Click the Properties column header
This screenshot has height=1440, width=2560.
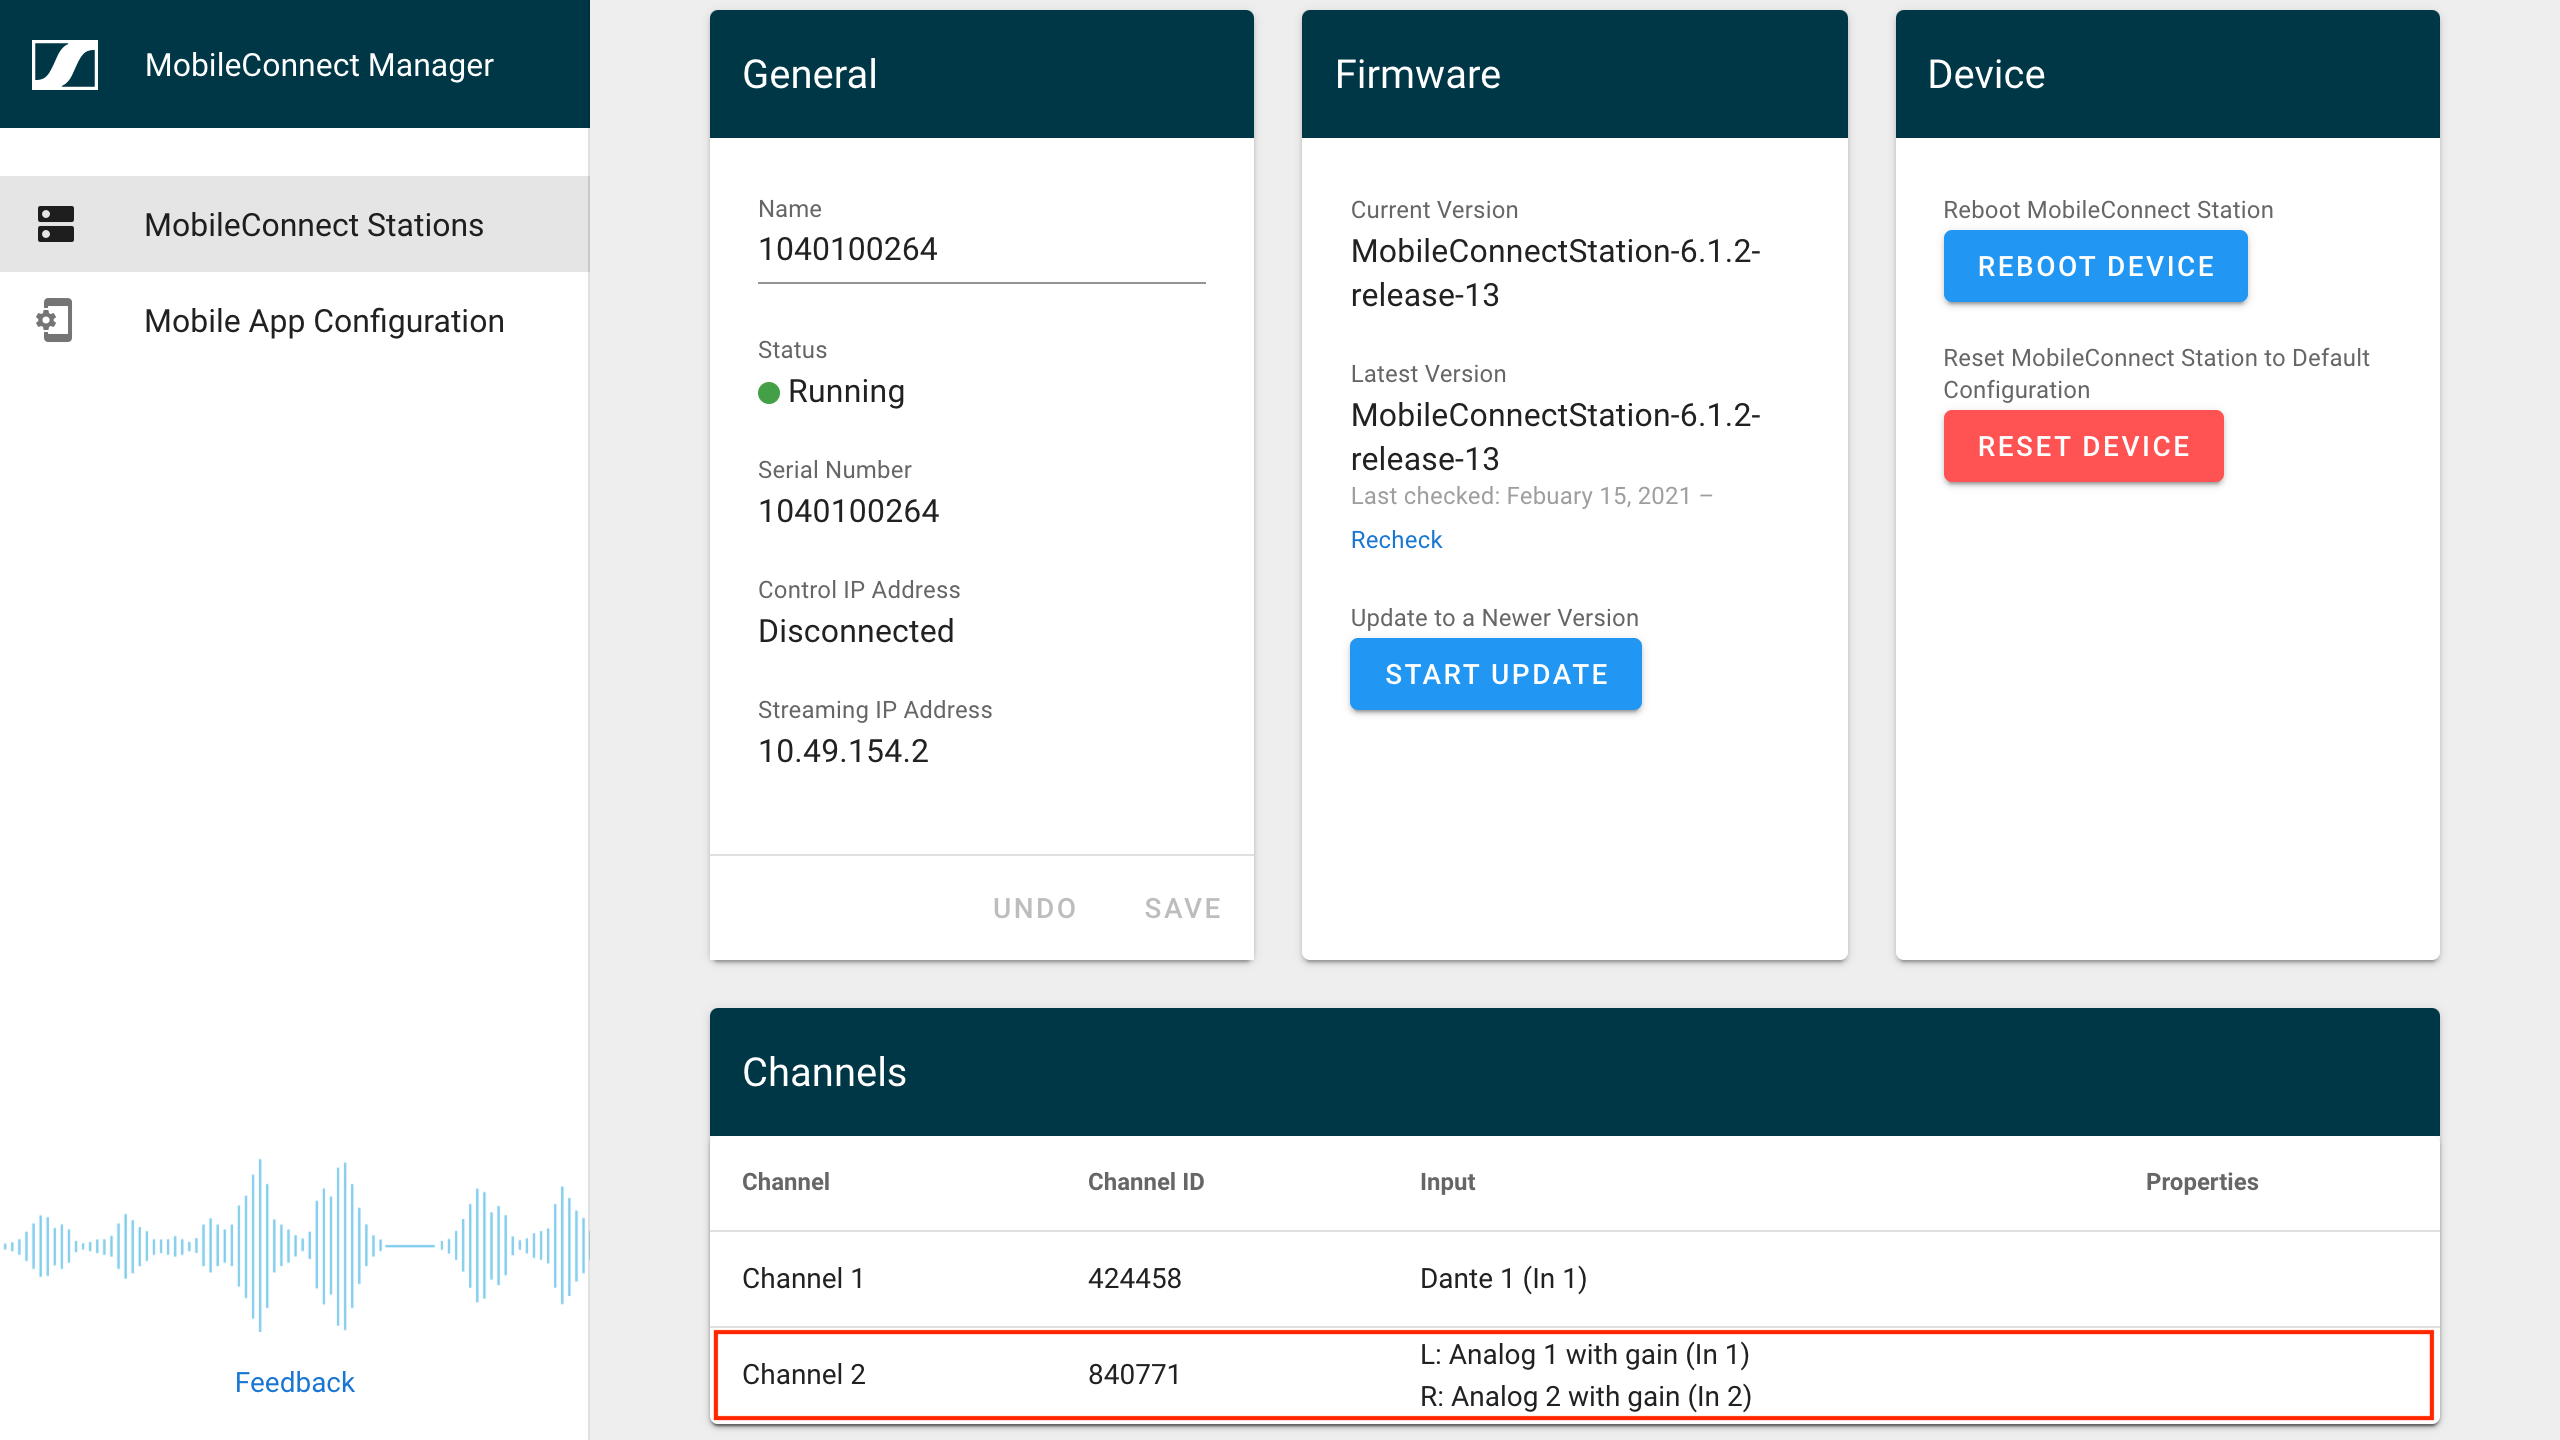[x=2202, y=1182]
